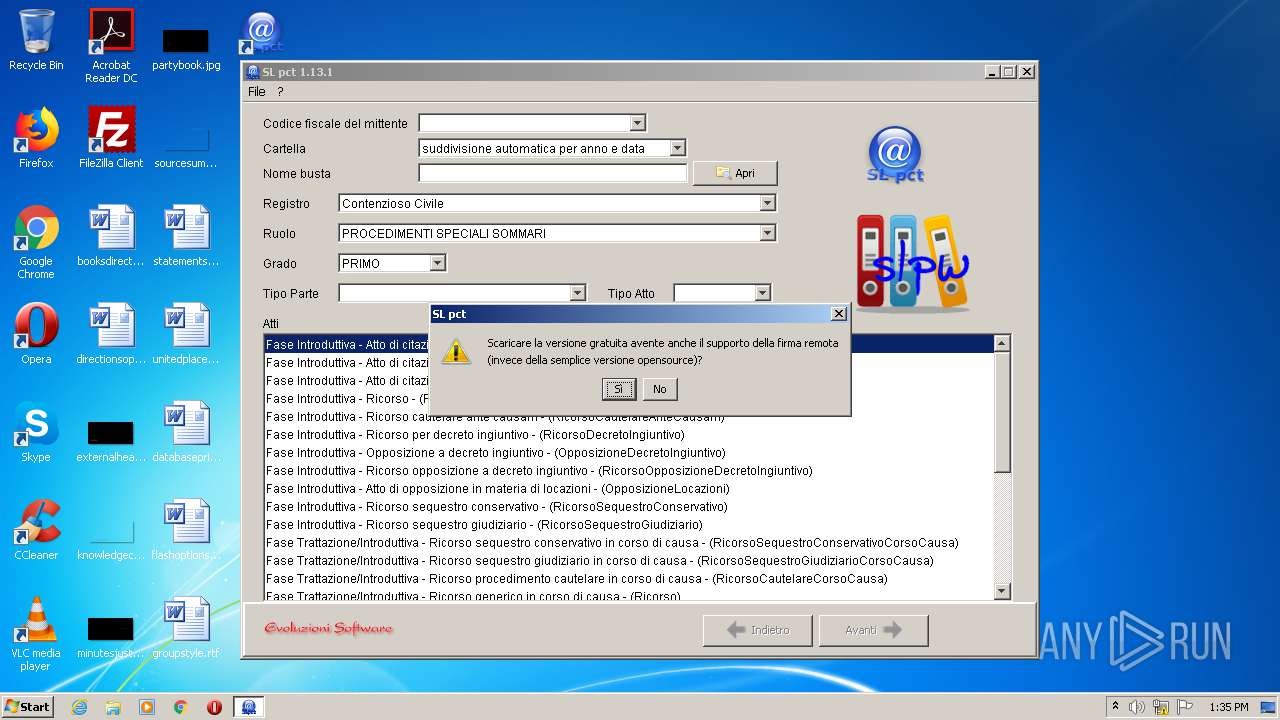Select the OpposizioneLocazioni row
This screenshot has width=1280, height=720.
tap(629, 489)
